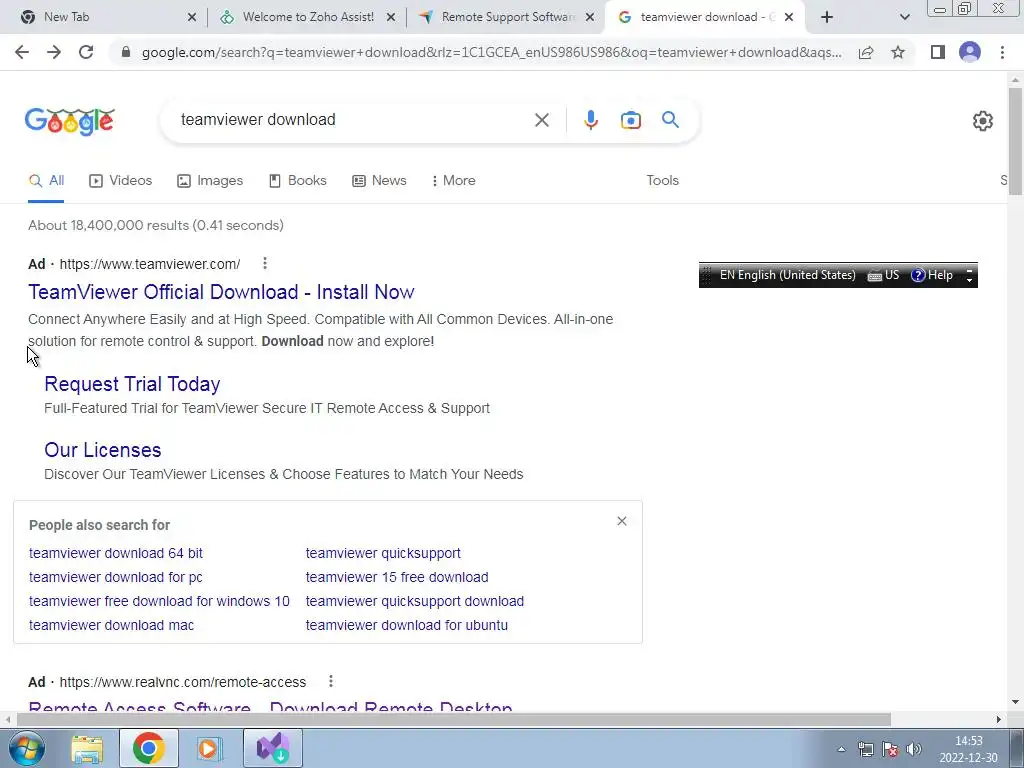Open EN English language selector

coord(787,275)
